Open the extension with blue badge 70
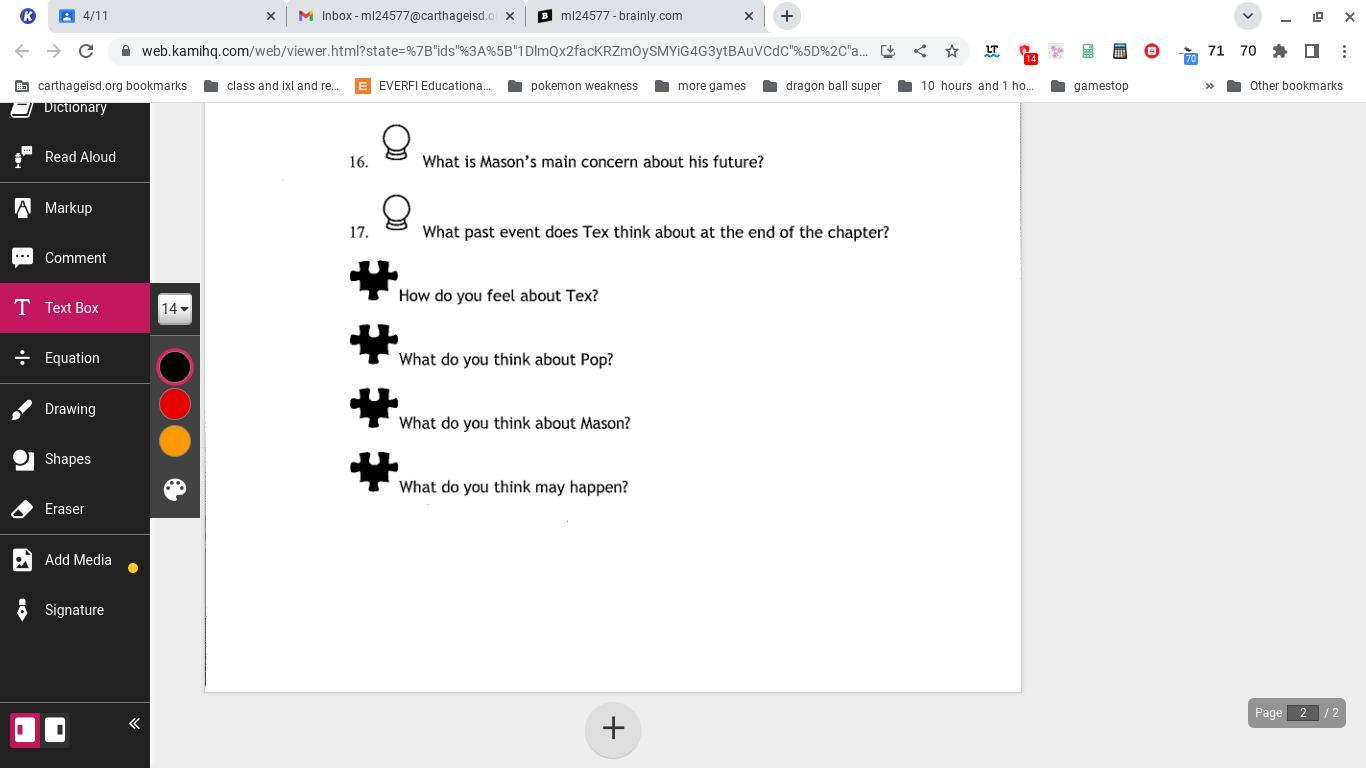The width and height of the screenshot is (1366, 768). [x=1187, y=53]
